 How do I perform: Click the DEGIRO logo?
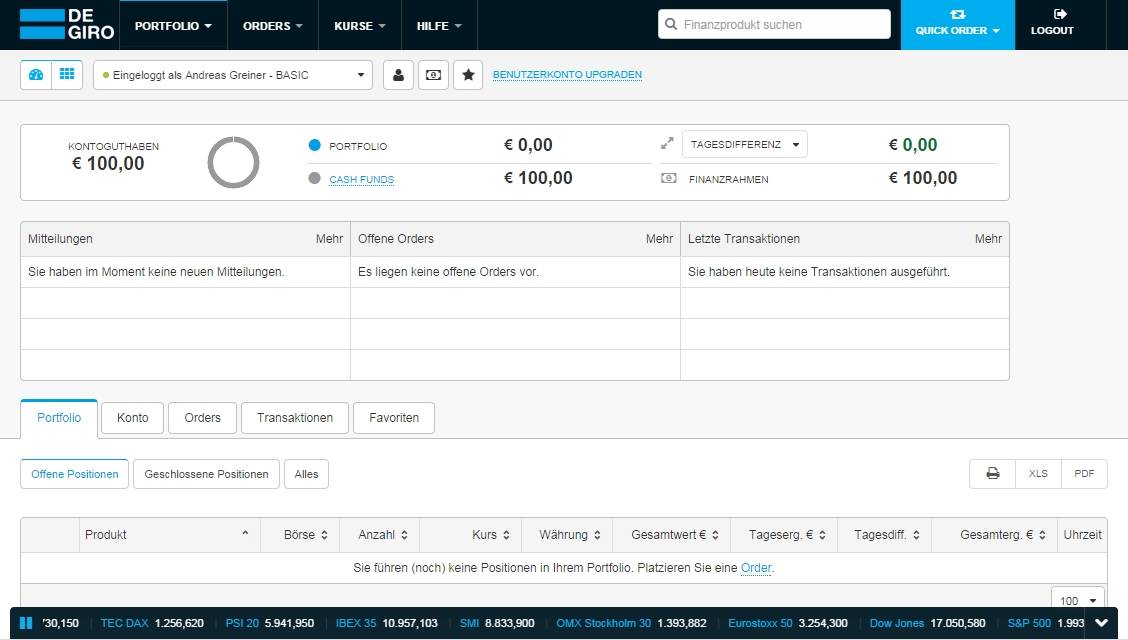point(66,24)
